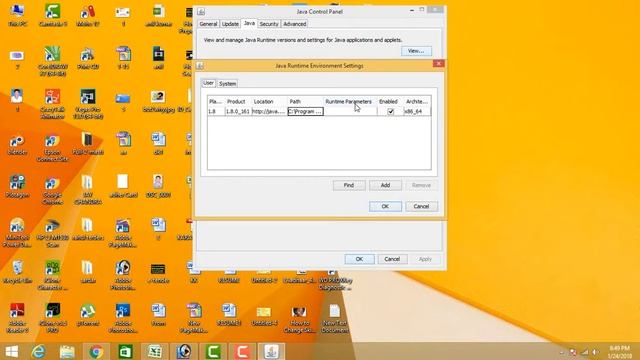Viewport: 640px width, 360px height.
Task: Click Apply in the Java Control Panel
Action: point(425,259)
